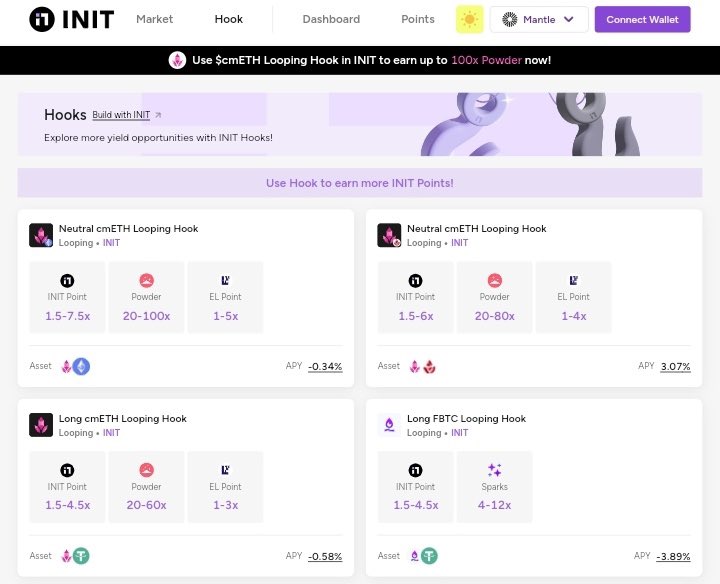The width and height of the screenshot is (720, 584).
Task: Select the Hook tab
Action: [x=229, y=19]
